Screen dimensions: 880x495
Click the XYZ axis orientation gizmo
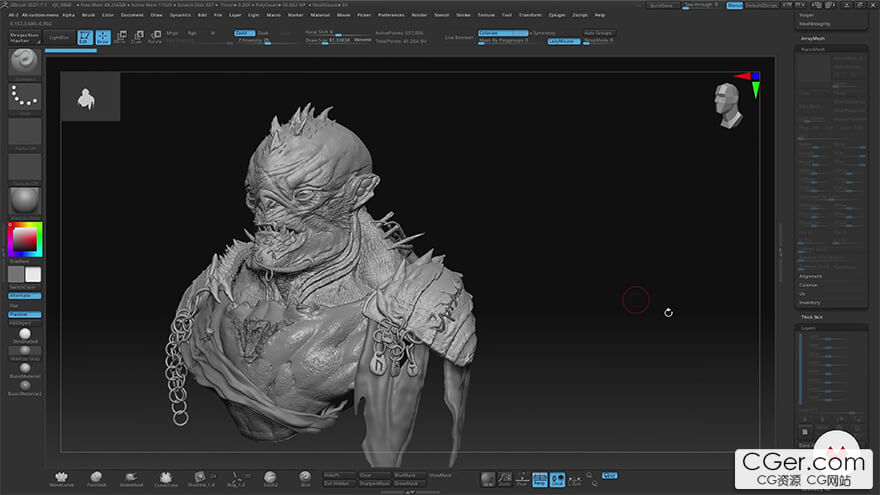coord(751,84)
